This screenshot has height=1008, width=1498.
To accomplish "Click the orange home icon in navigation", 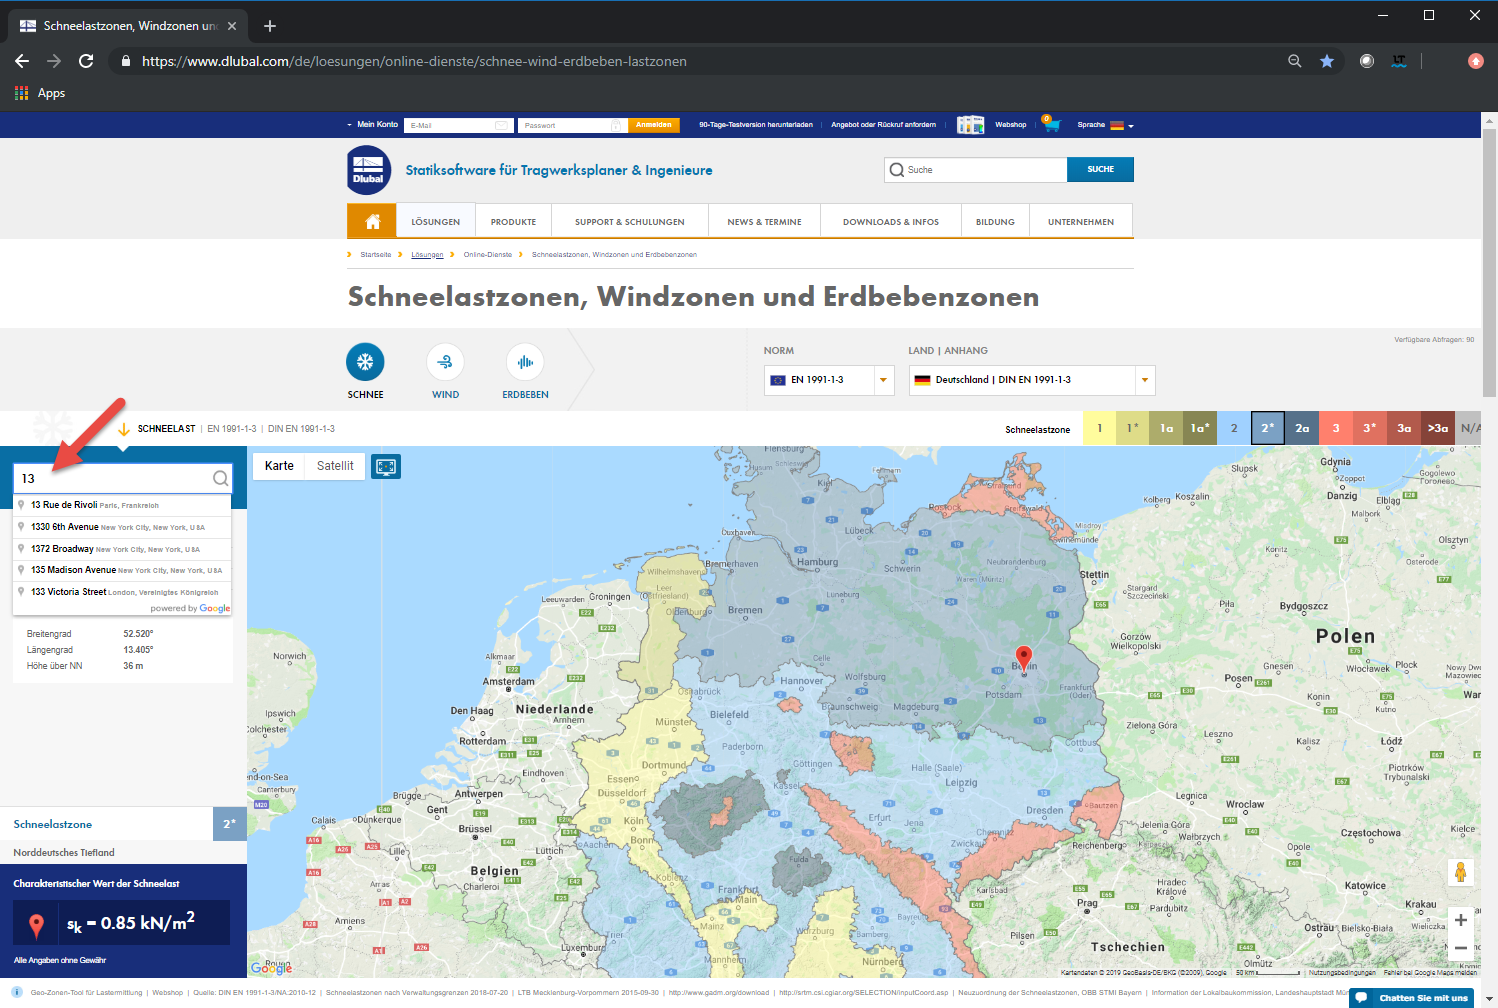I will (x=372, y=221).
